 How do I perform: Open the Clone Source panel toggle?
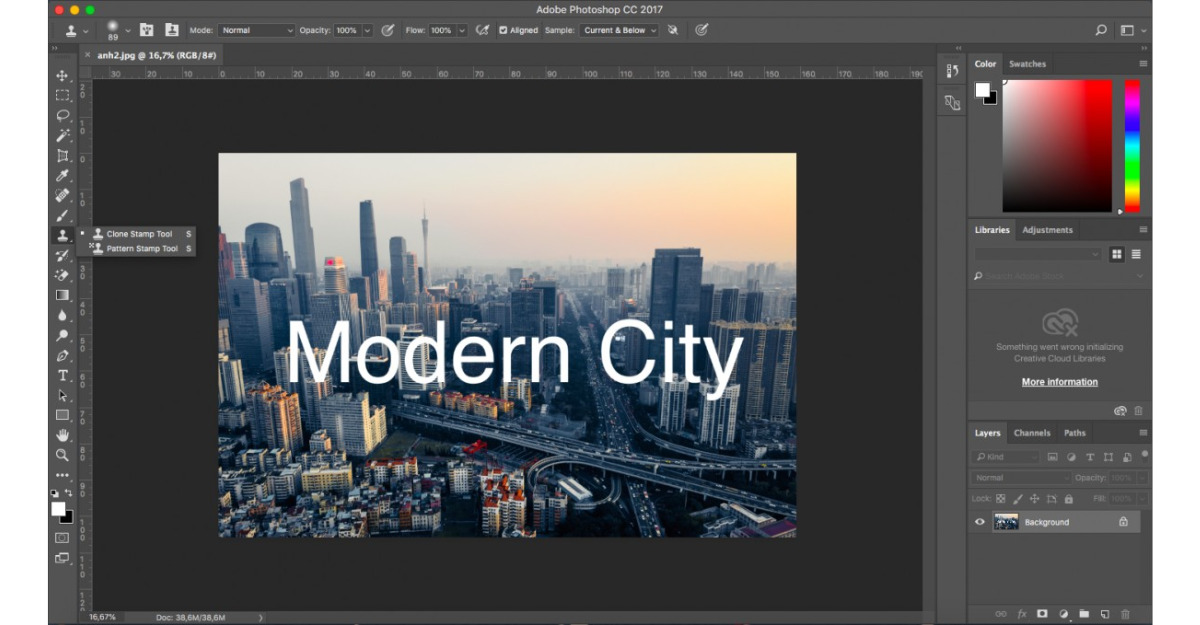point(172,30)
